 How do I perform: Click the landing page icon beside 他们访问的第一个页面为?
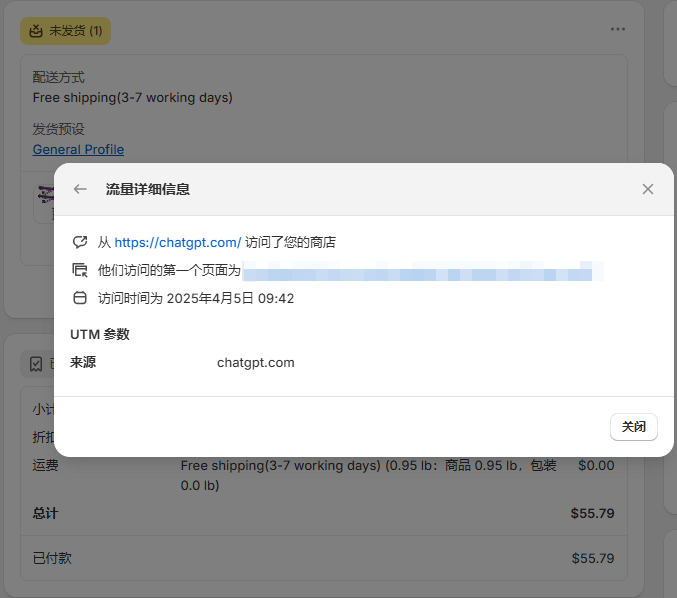80,270
